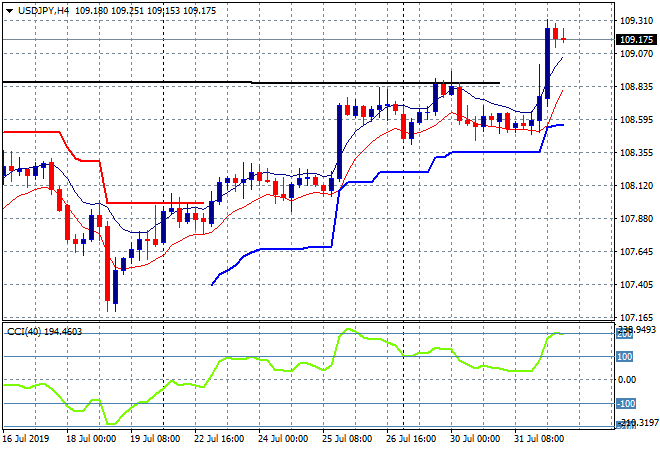
Task: Click the 30 Jul 00:00 time label
Action: coord(475,439)
